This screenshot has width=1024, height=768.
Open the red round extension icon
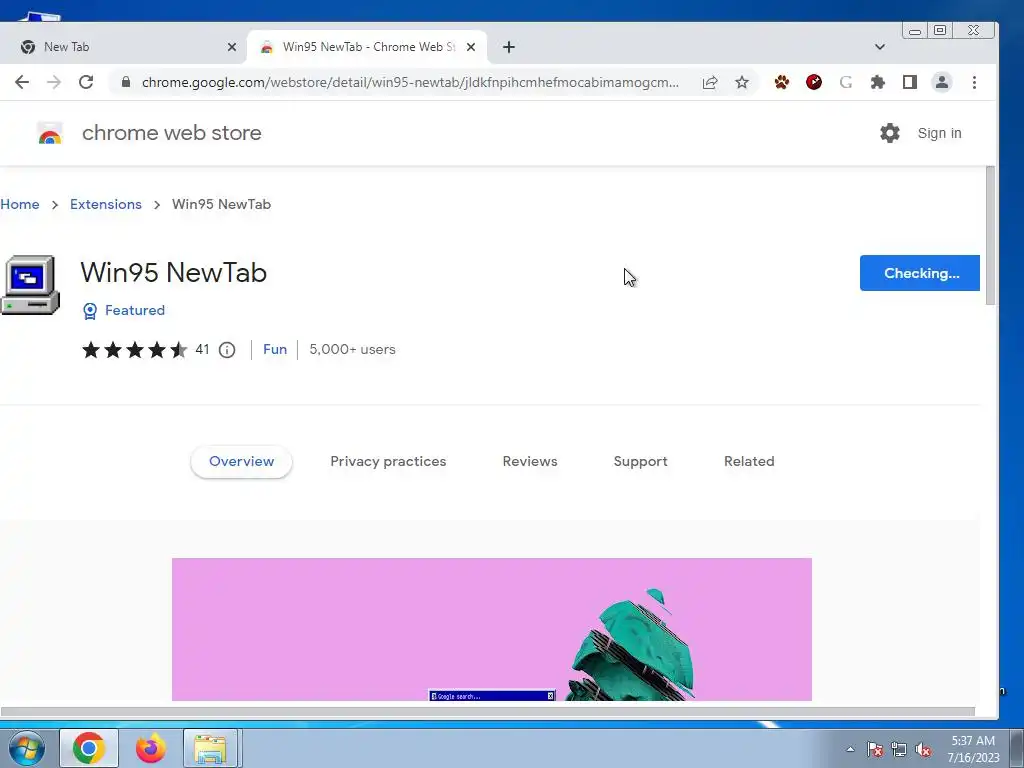click(x=814, y=82)
